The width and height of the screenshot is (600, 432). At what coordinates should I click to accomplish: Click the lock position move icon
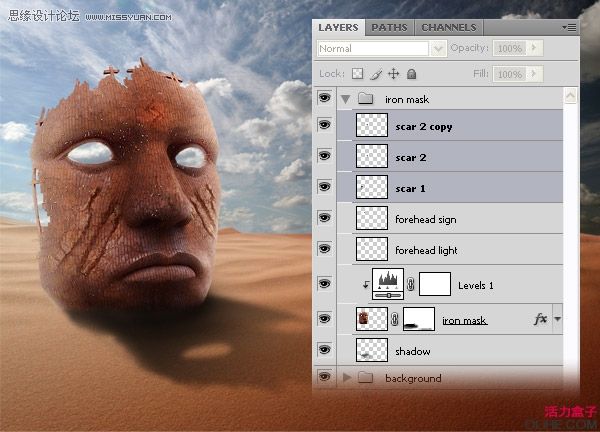[393, 73]
